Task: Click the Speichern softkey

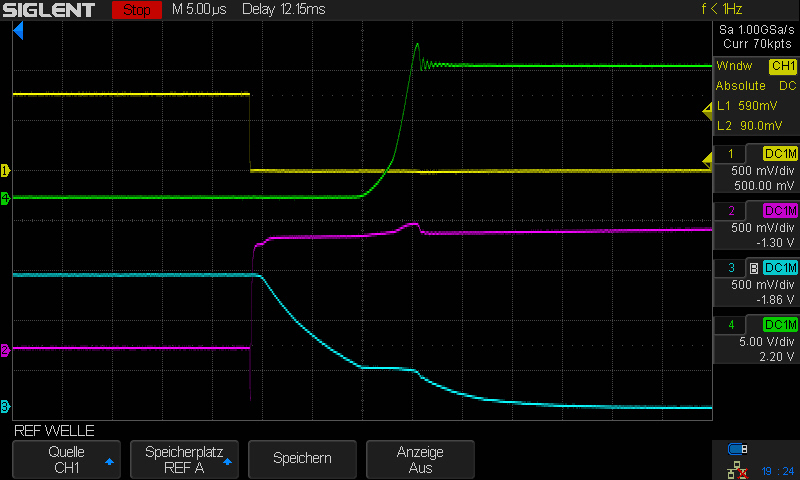Action: point(302,459)
